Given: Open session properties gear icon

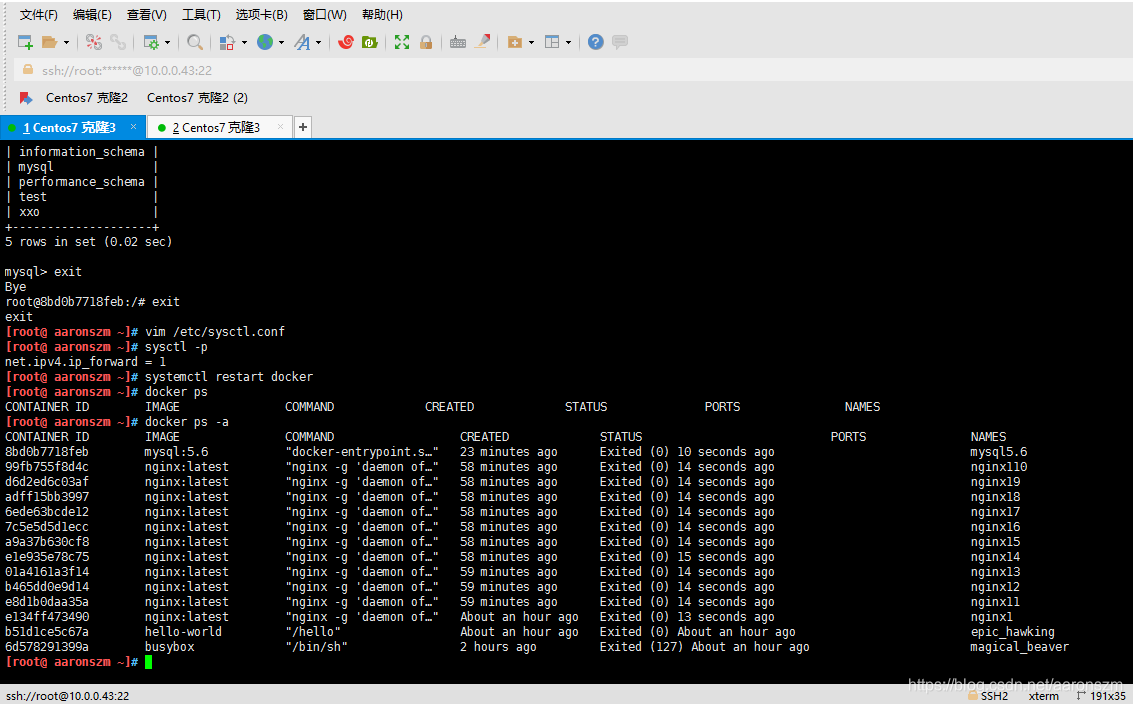Looking at the screenshot, I should pyautogui.click(x=151, y=43).
